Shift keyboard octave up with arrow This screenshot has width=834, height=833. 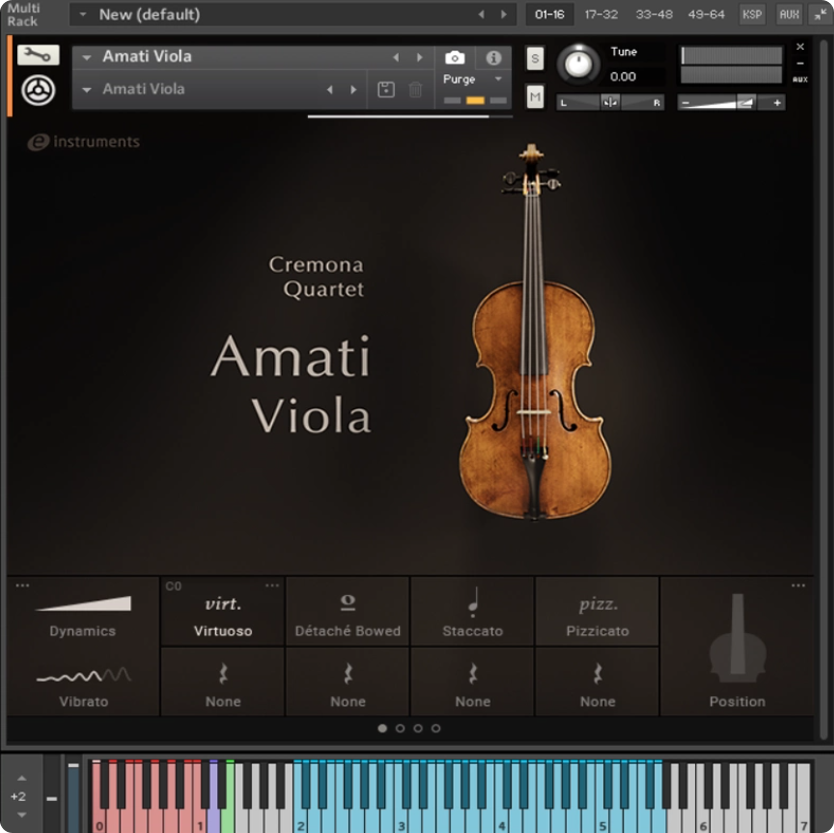(x=21, y=778)
